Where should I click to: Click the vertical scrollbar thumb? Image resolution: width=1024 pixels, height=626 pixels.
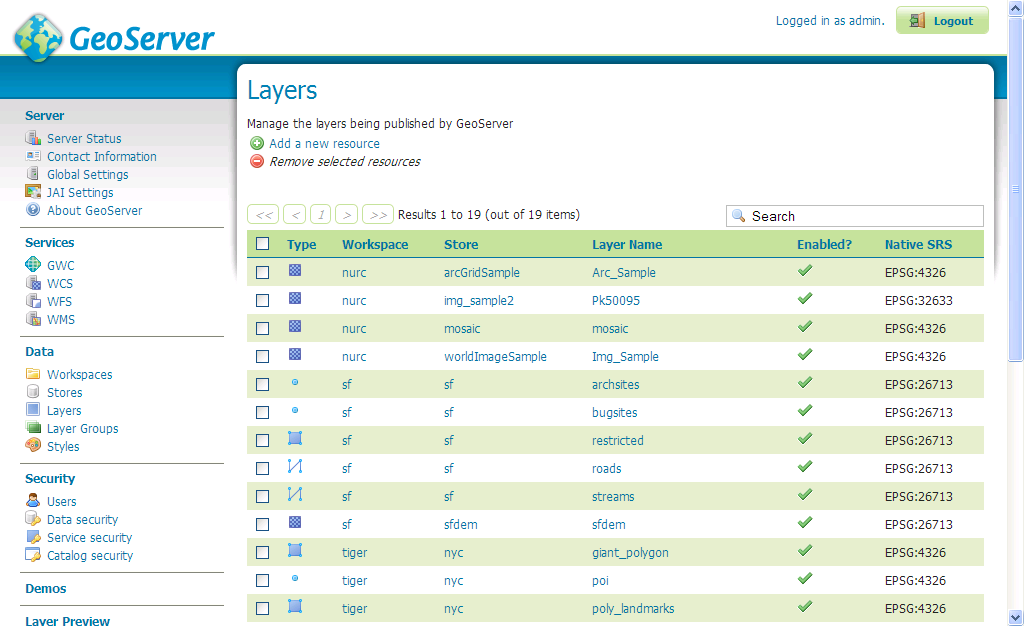[x=1015, y=189]
